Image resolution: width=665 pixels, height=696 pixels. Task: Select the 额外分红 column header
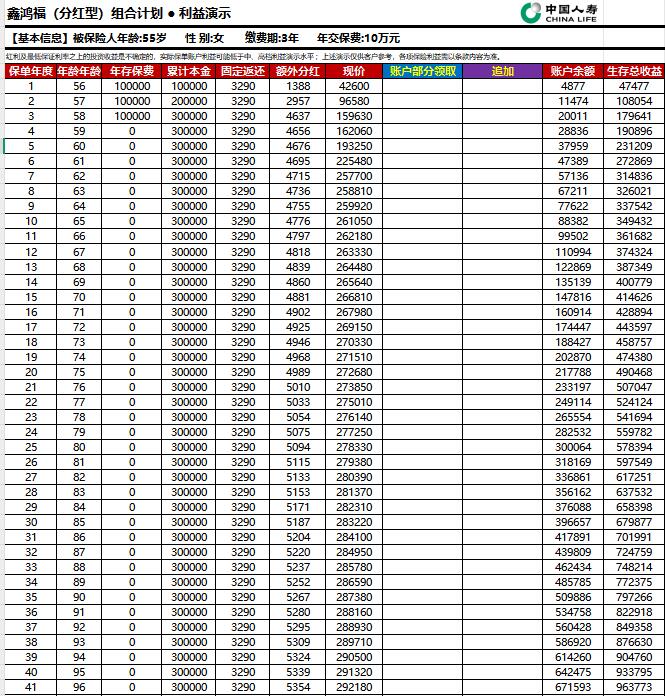click(x=298, y=72)
